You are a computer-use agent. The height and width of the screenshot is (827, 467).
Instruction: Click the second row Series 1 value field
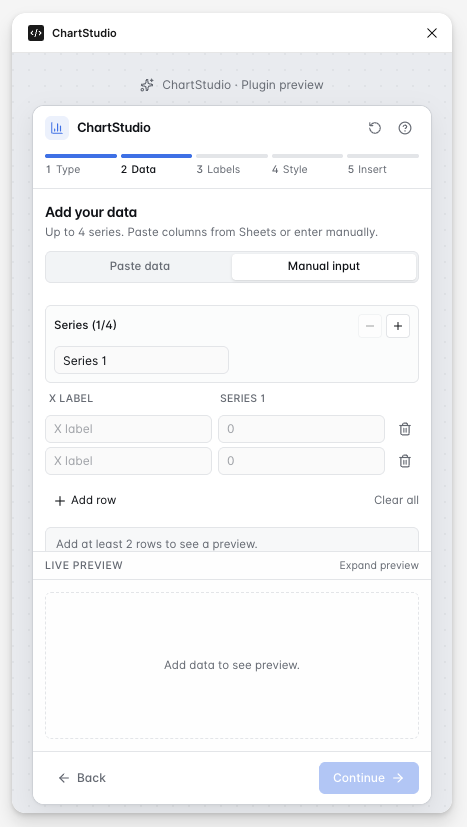(301, 461)
